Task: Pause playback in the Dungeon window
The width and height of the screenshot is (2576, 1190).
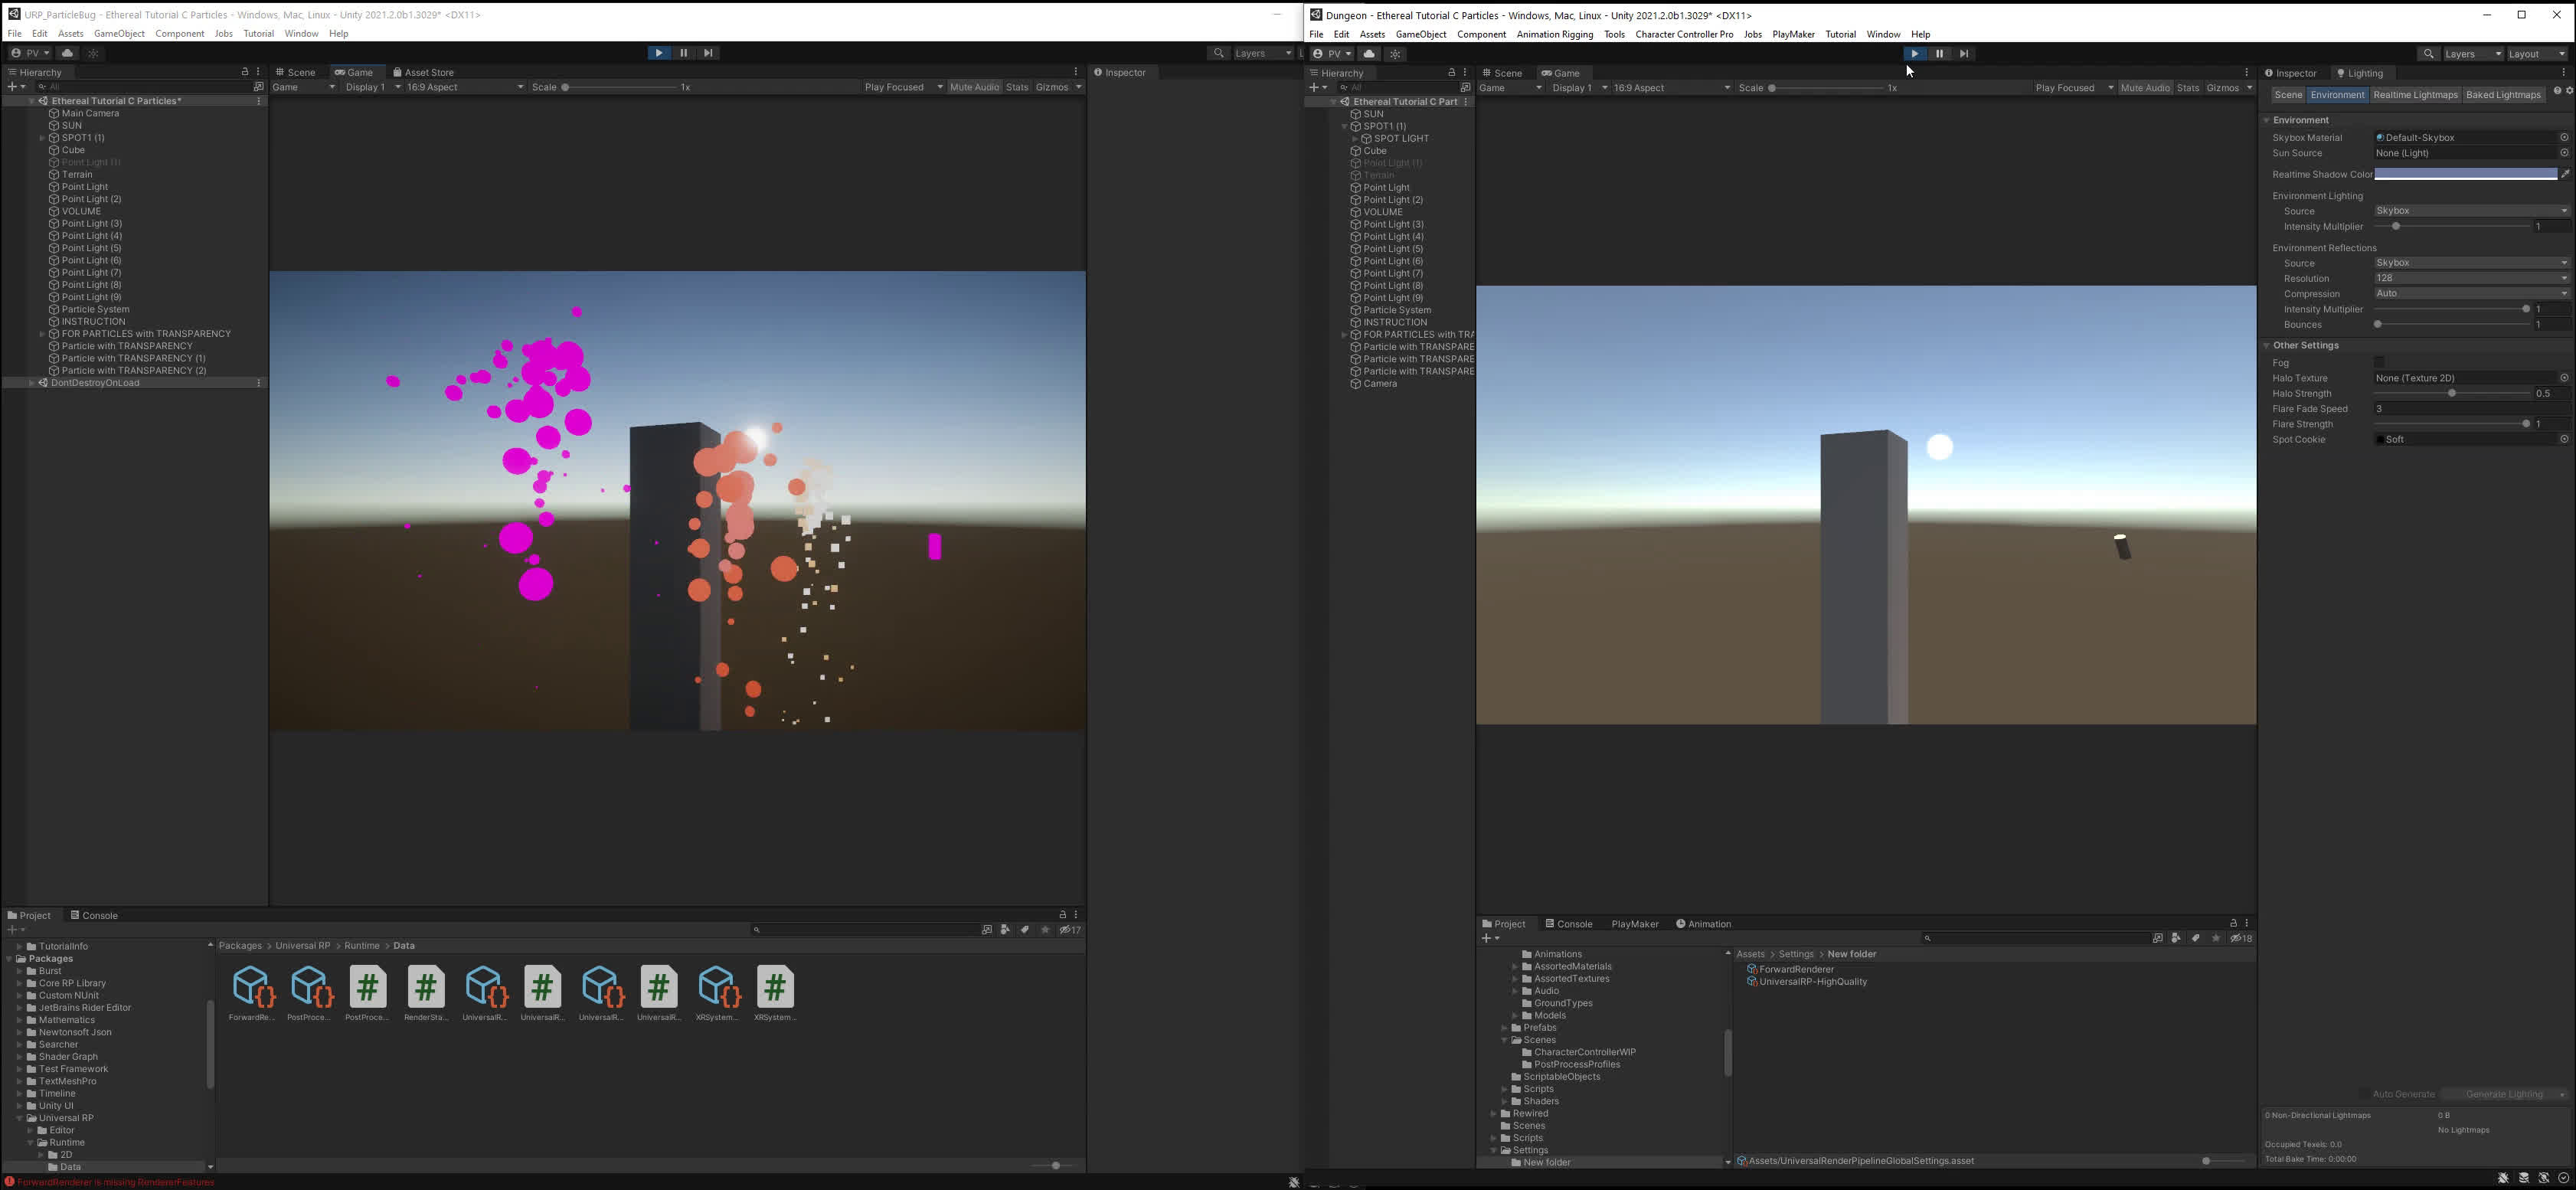Action: [x=1939, y=54]
